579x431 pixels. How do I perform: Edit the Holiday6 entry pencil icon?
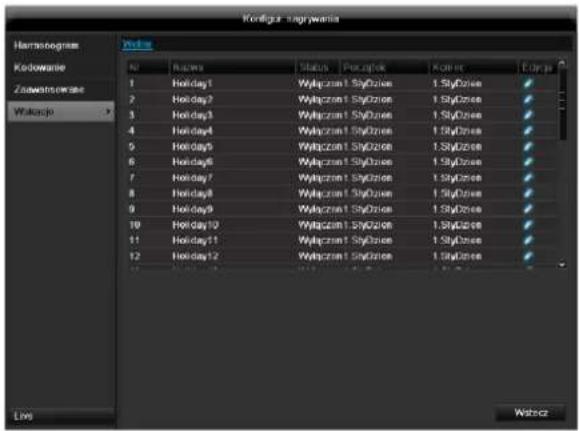[528, 162]
